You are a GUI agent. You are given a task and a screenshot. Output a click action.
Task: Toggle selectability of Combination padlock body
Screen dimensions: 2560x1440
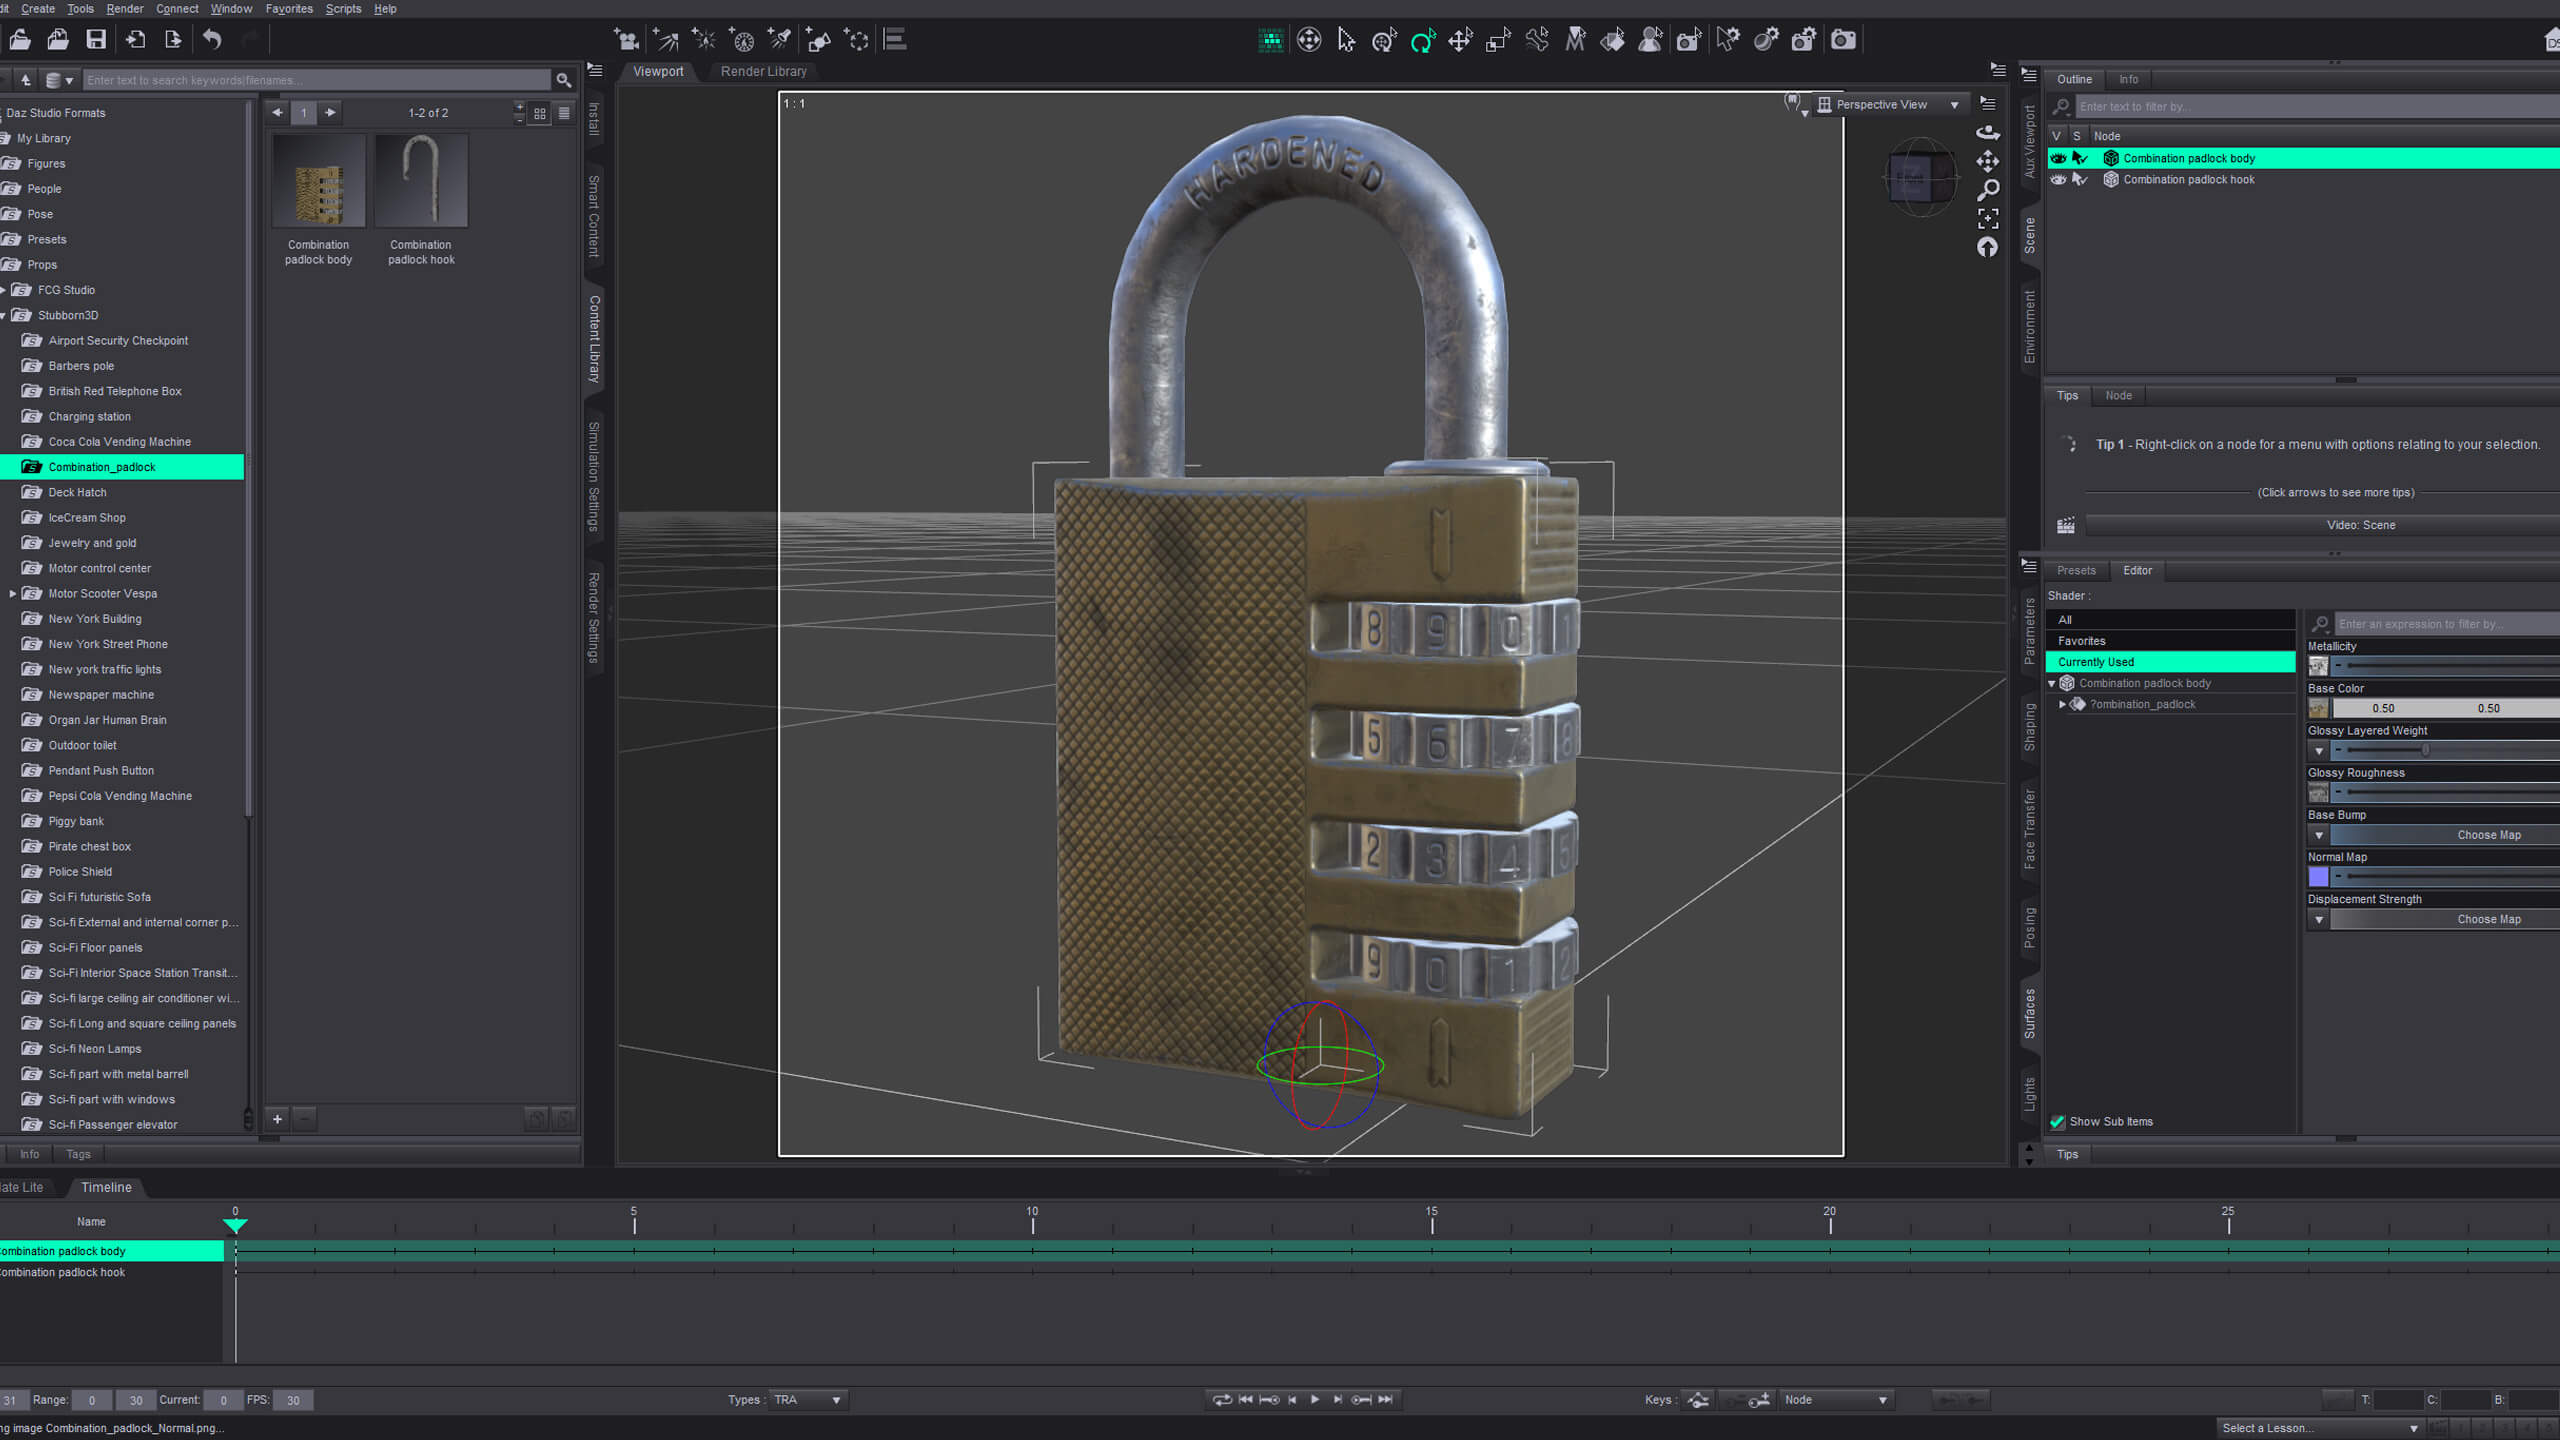2080,158
